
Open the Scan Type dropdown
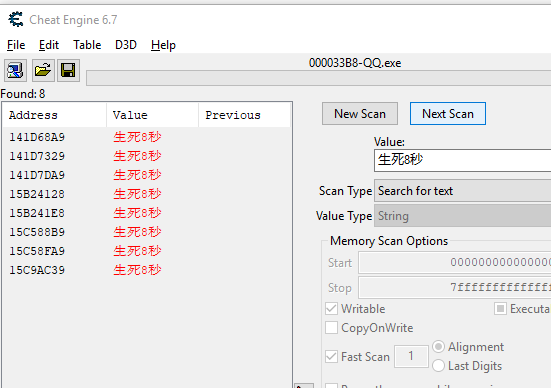pyautogui.click(x=462, y=191)
